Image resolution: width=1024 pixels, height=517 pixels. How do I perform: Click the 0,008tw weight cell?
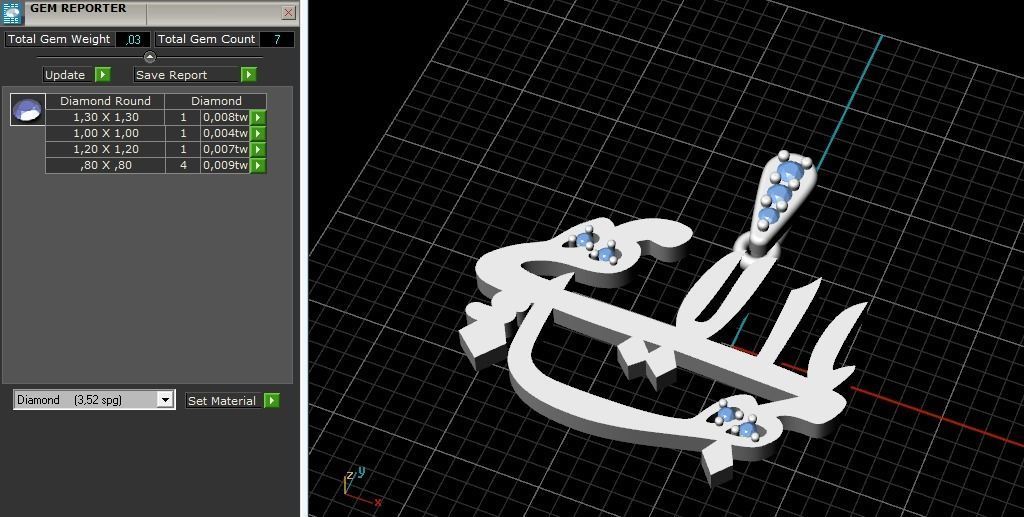pyautogui.click(x=225, y=117)
